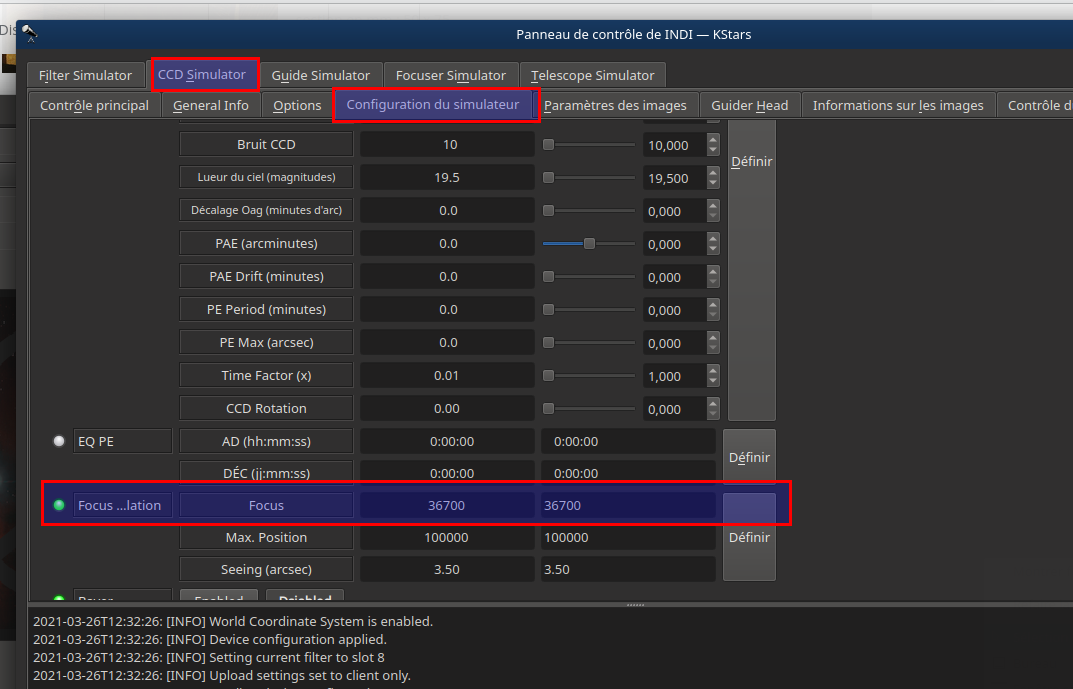Switch to Telescope Simulator tab

pos(593,75)
